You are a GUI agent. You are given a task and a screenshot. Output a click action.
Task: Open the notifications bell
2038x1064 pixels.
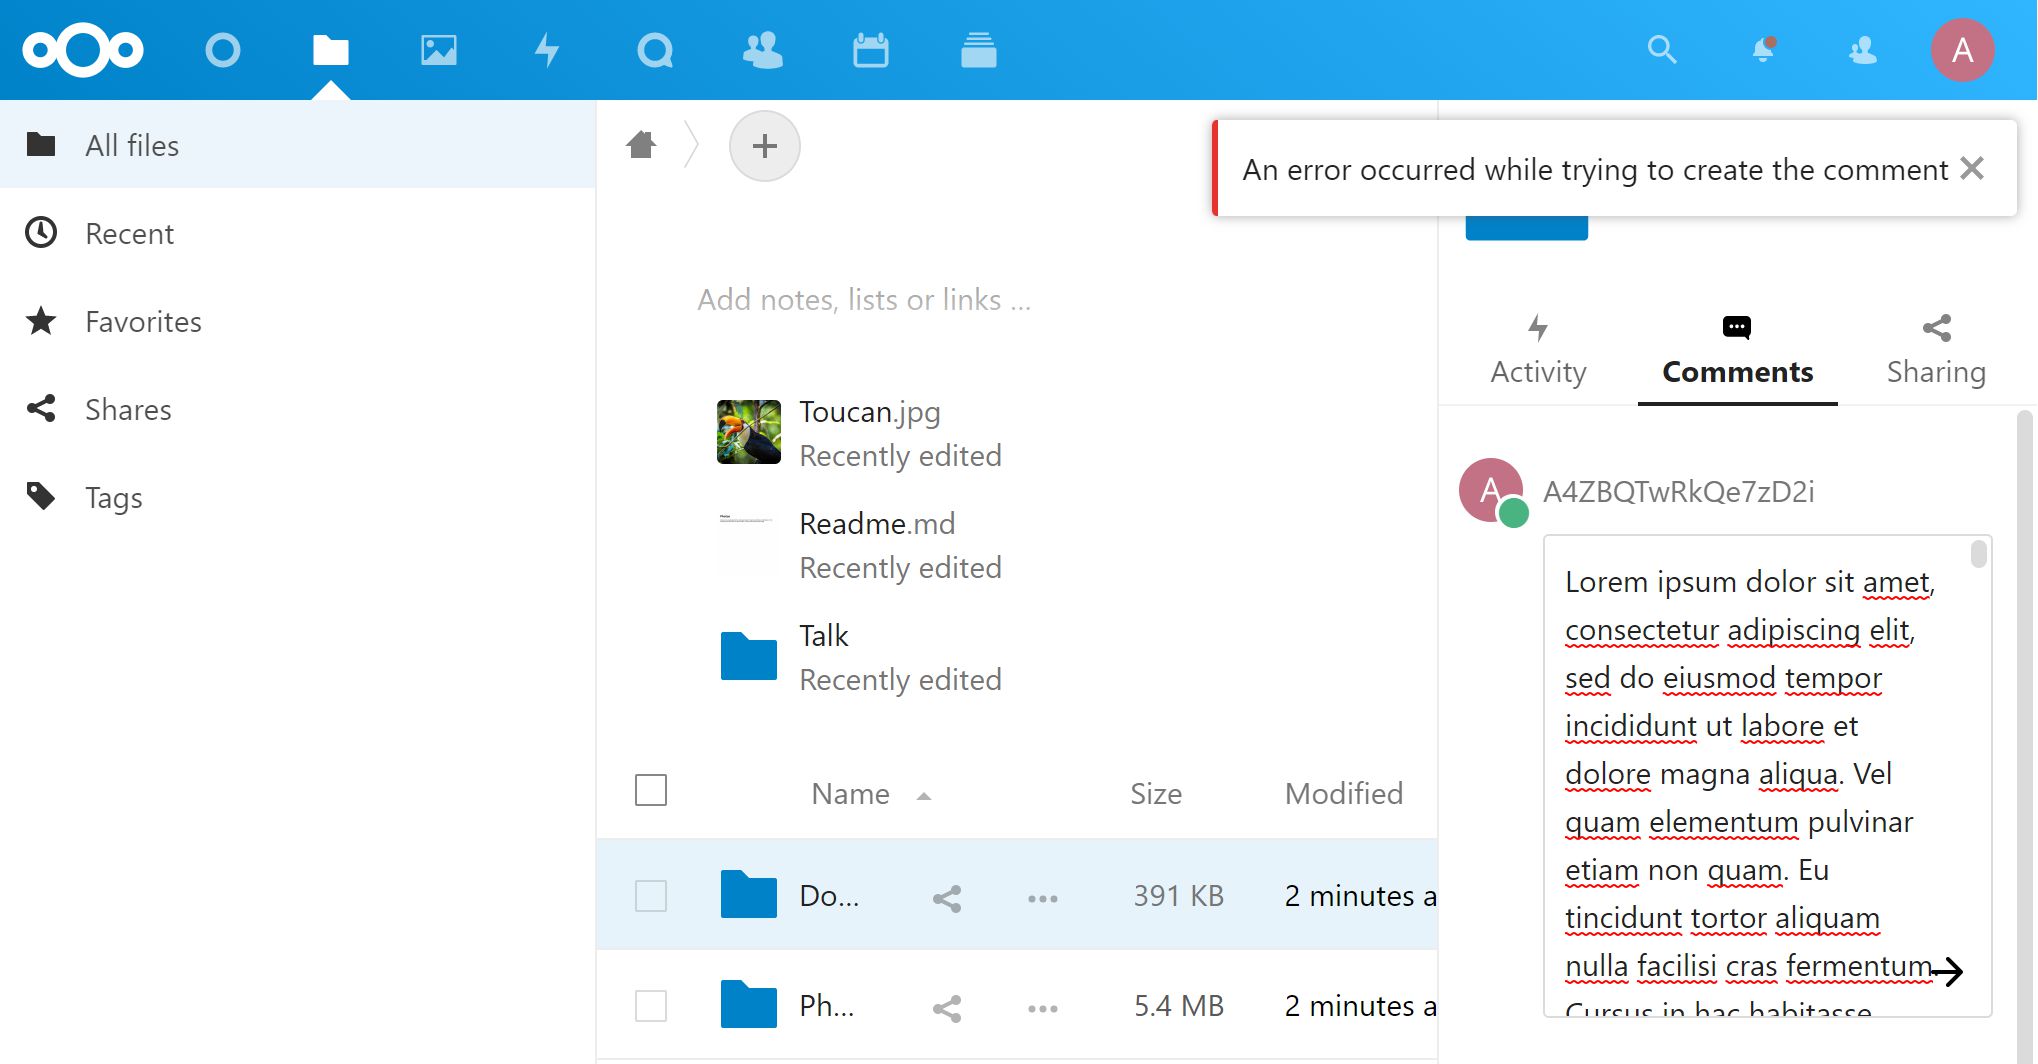coord(1763,49)
